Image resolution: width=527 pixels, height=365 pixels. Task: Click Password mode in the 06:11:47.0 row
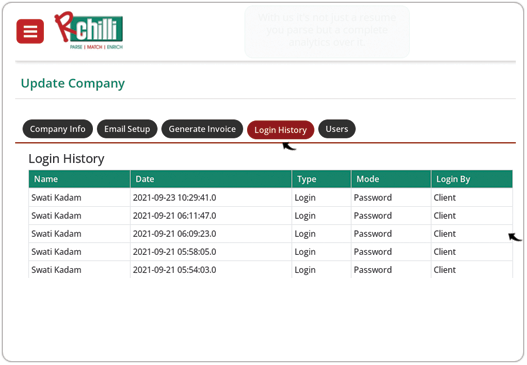click(373, 216)
